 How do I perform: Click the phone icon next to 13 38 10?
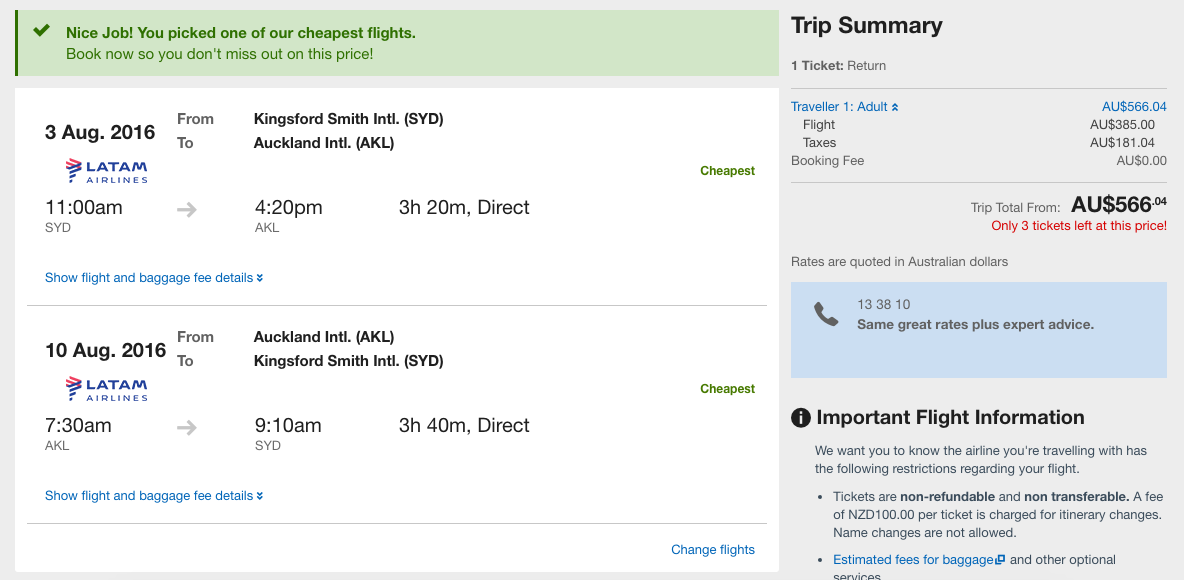point(826,314)
